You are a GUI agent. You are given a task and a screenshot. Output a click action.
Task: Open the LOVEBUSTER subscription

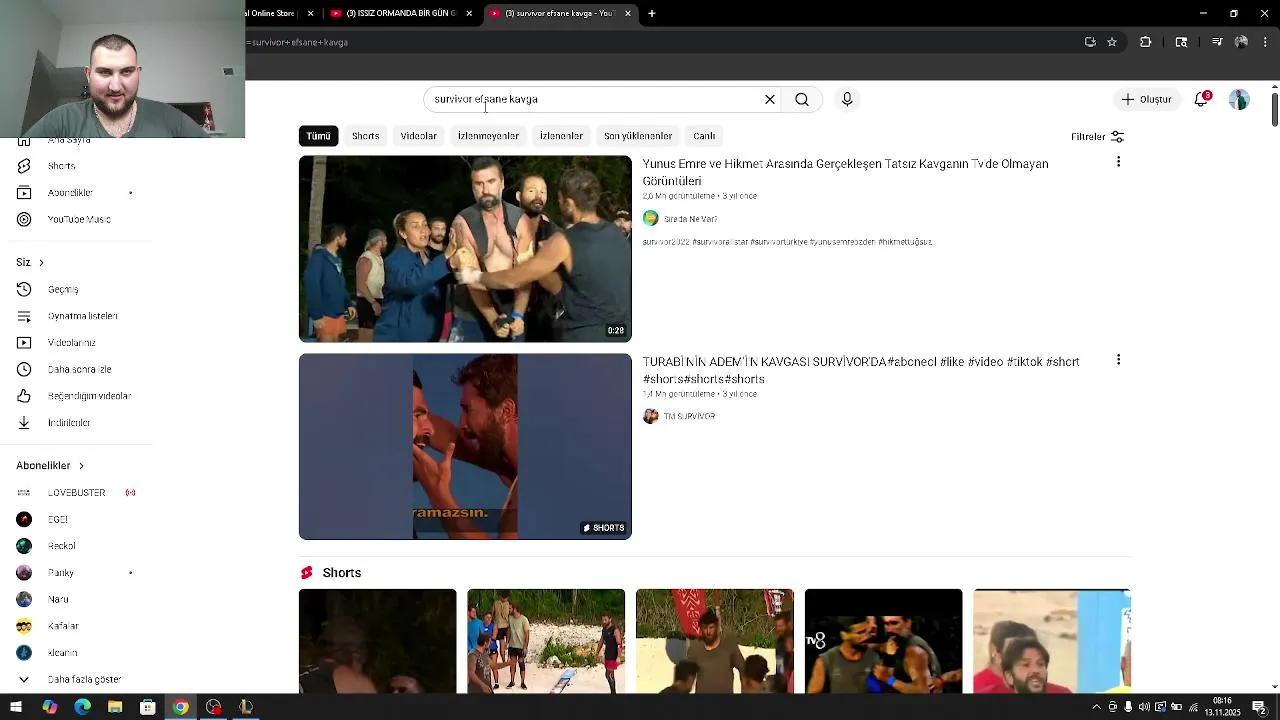[x=76, y=493]
